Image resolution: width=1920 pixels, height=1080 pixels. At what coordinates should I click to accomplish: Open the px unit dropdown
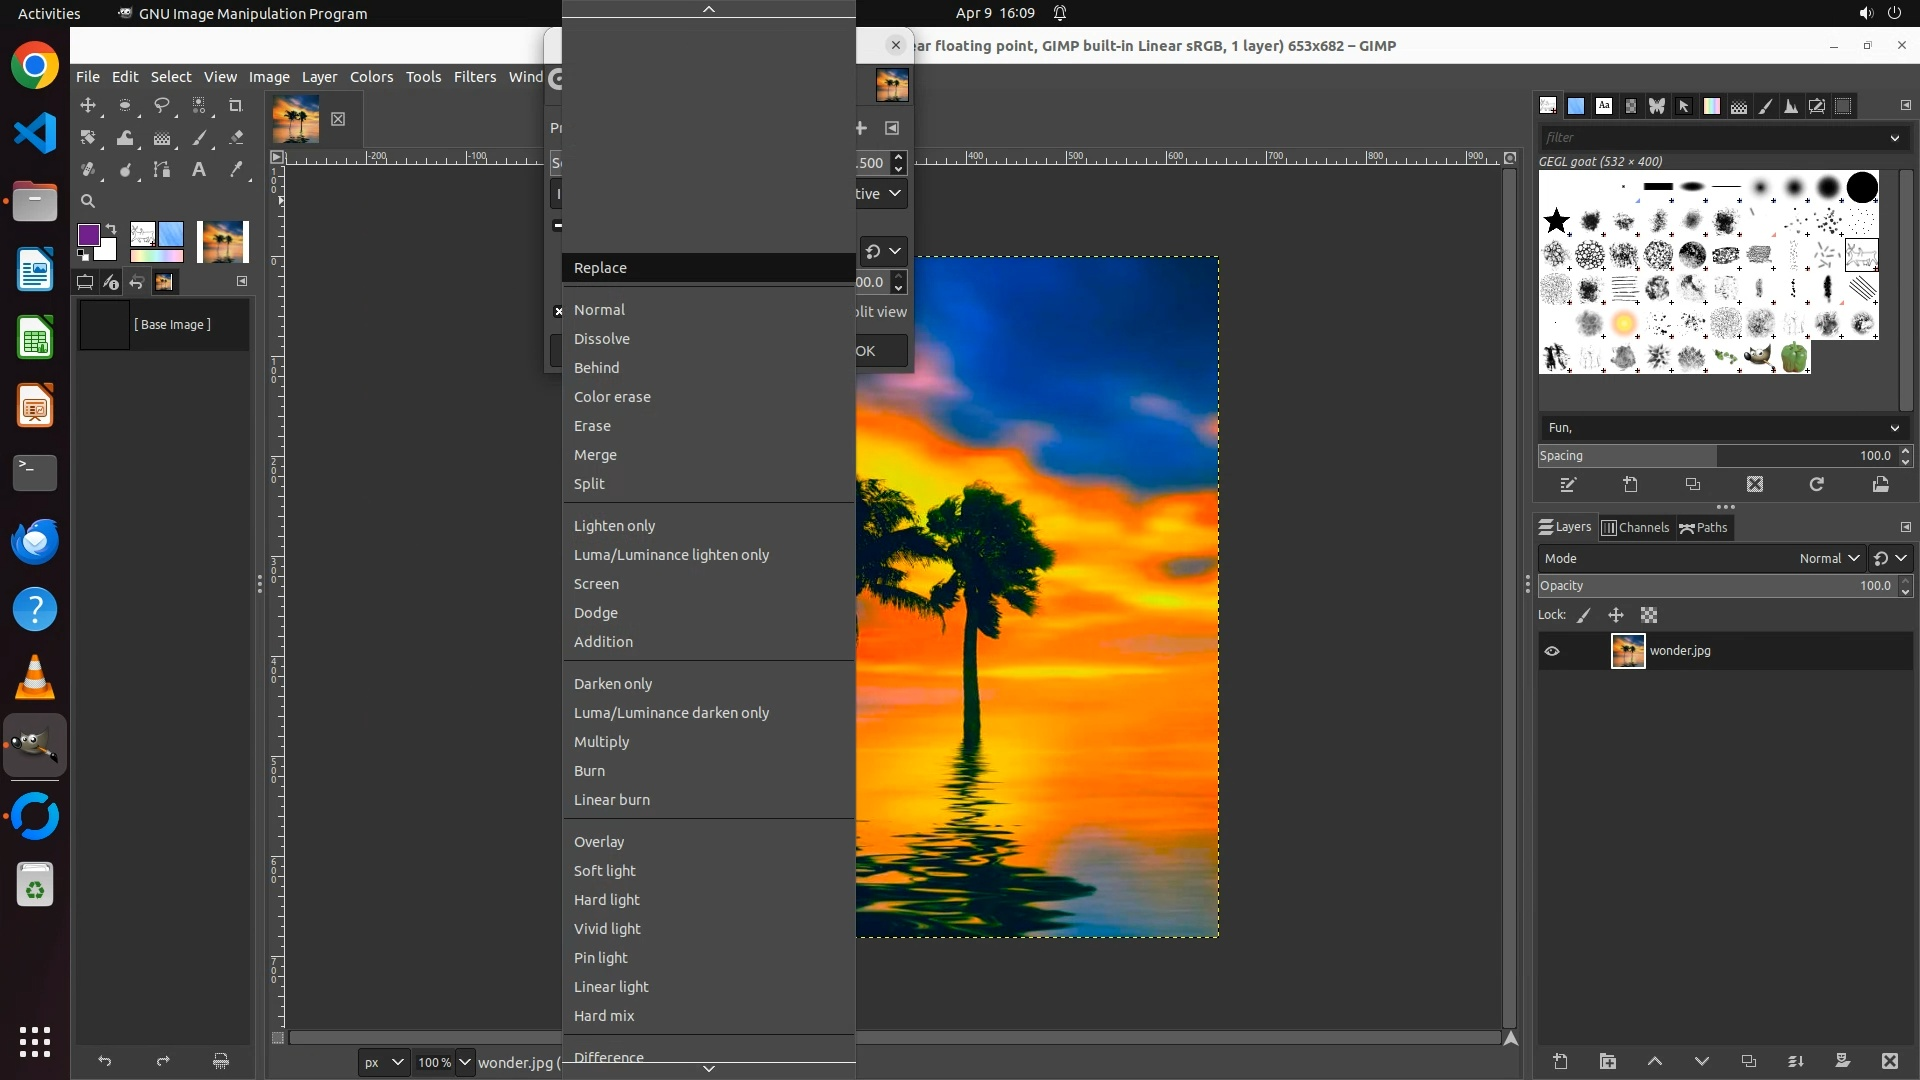click(383, 1062)
